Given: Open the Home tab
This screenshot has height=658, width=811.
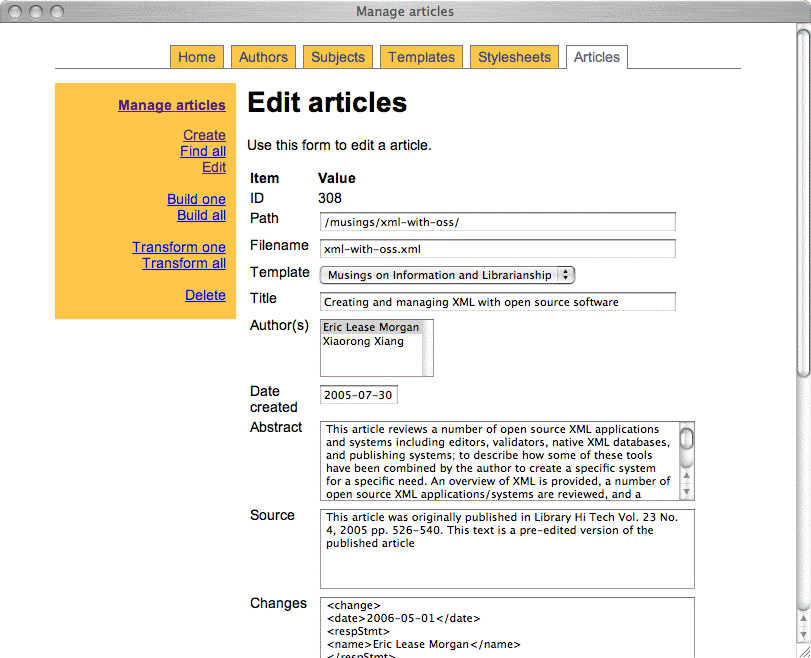Looking at the screenshot, I should tap(197, 57).
